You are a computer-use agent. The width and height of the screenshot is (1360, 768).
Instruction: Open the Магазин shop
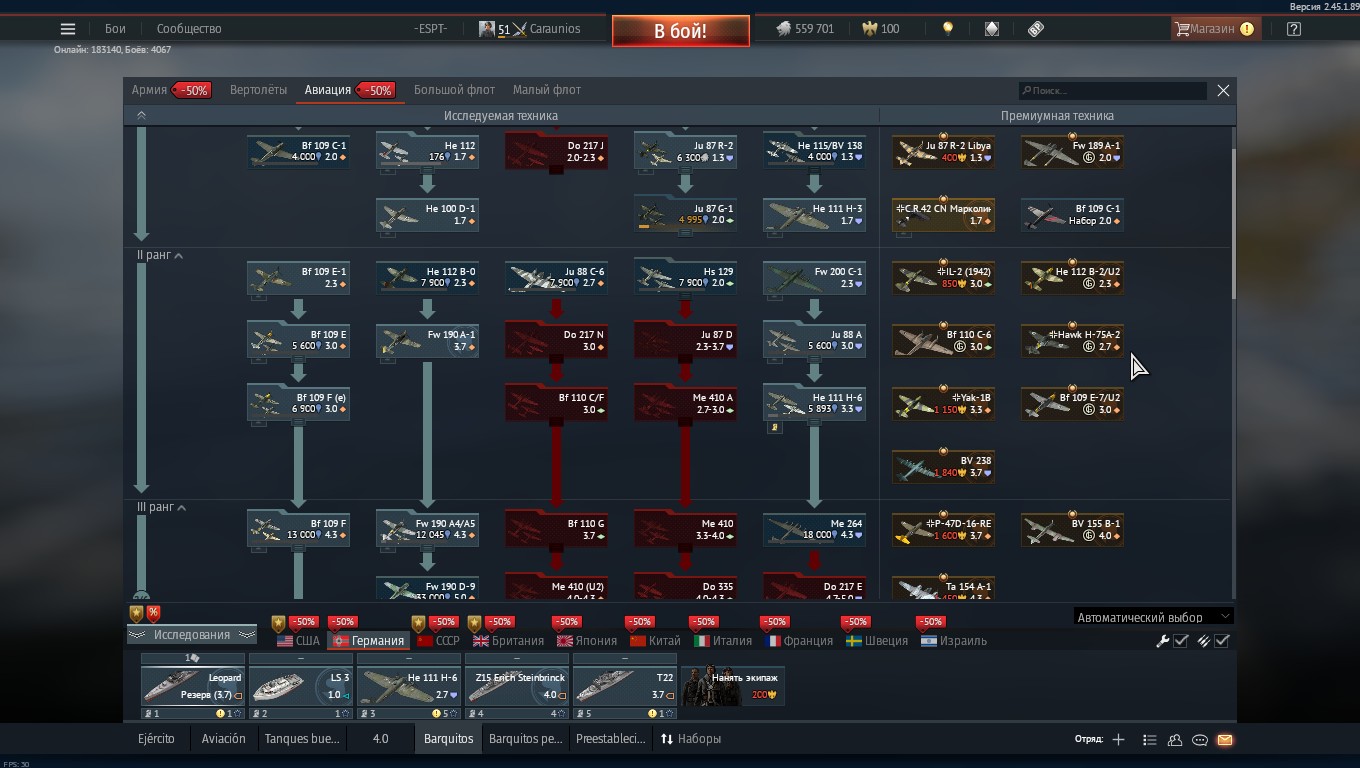tap(1215, 29)
